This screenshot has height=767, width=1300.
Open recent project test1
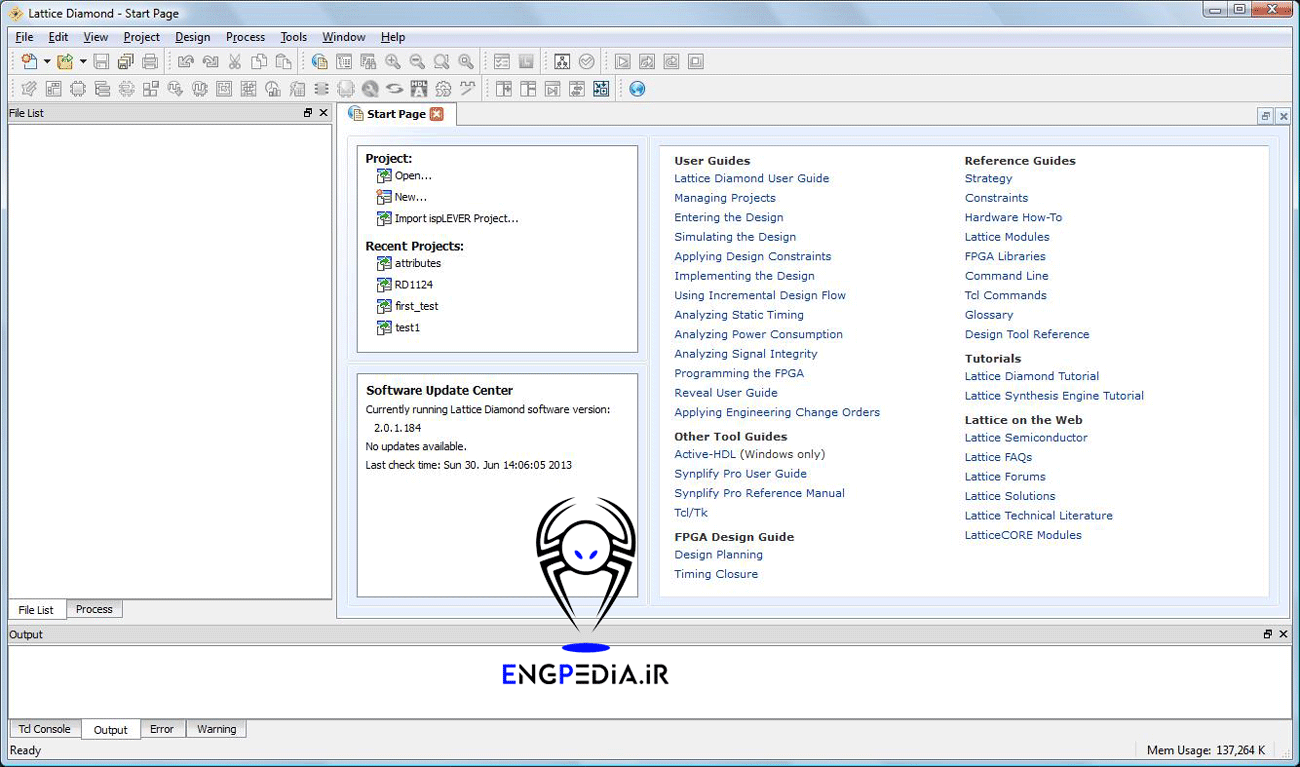(x=407, y=327)
